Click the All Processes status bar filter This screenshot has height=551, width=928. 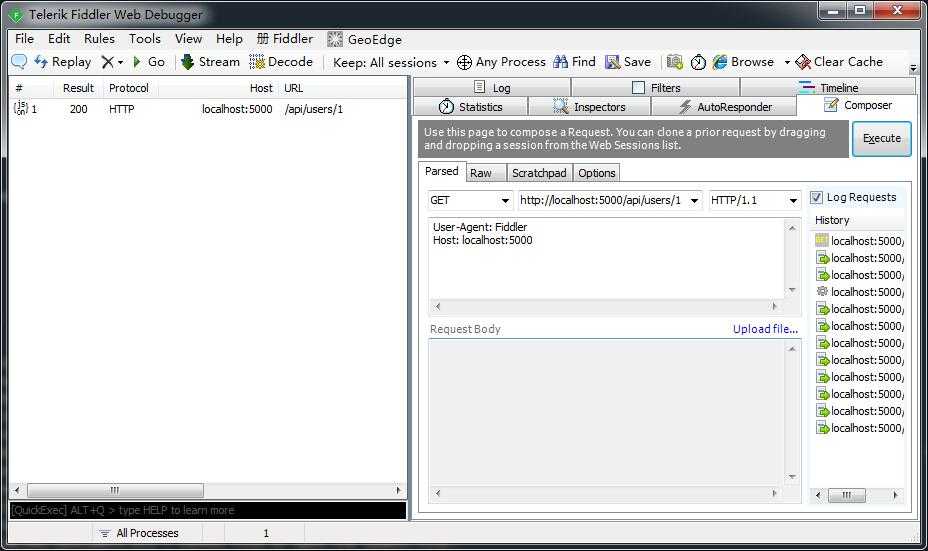click(x=138, y=533)
